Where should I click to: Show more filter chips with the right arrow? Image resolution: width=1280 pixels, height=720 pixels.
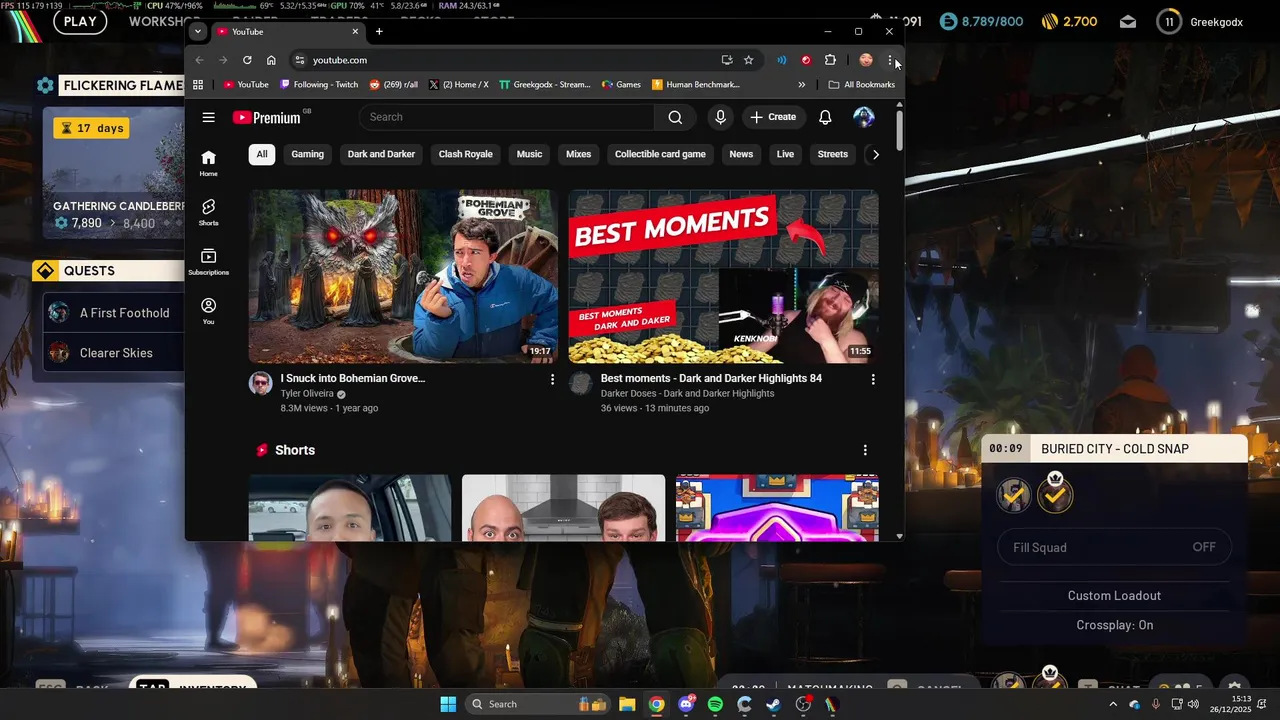pyautogui.click(x=876, y=154)
